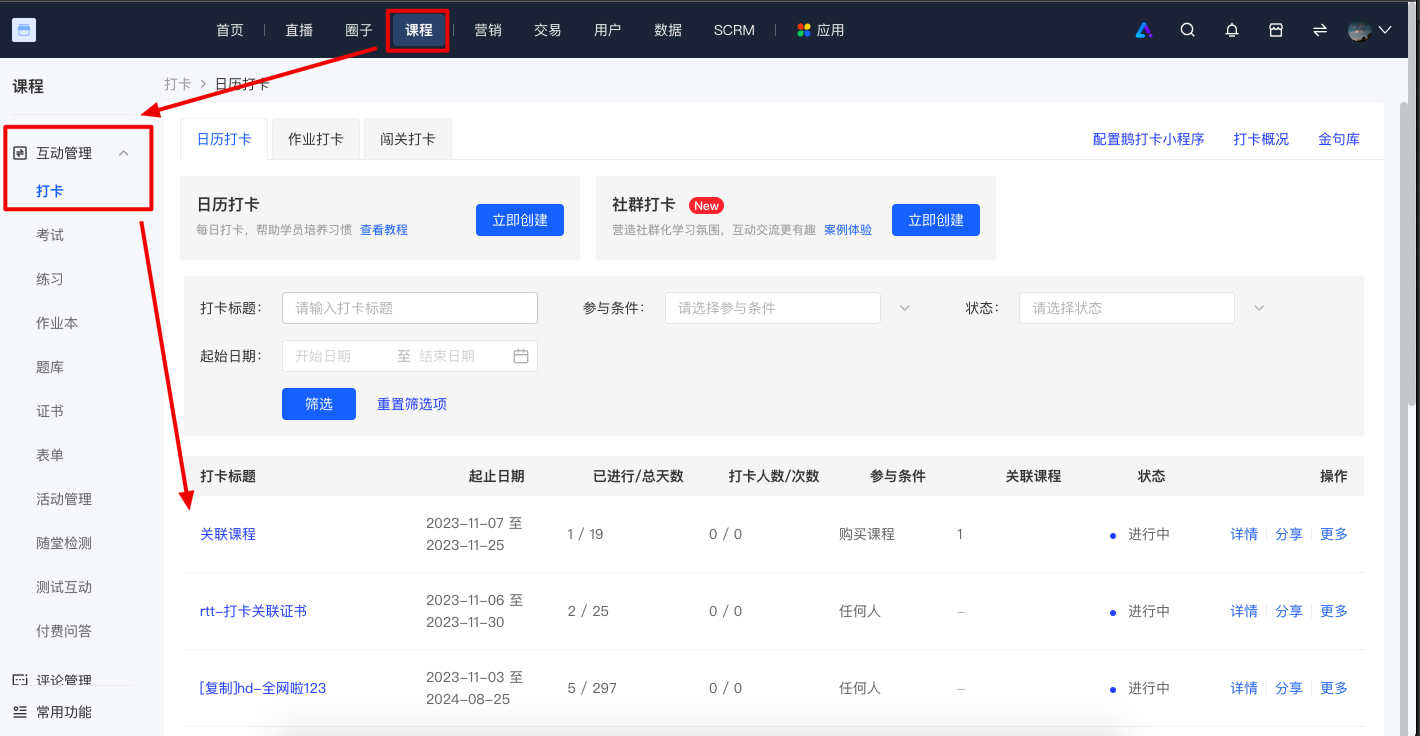Select 考试 in the sidebar
This screenshot has height=736, width=1420.
pyautogui.click(x=50, y=235)
